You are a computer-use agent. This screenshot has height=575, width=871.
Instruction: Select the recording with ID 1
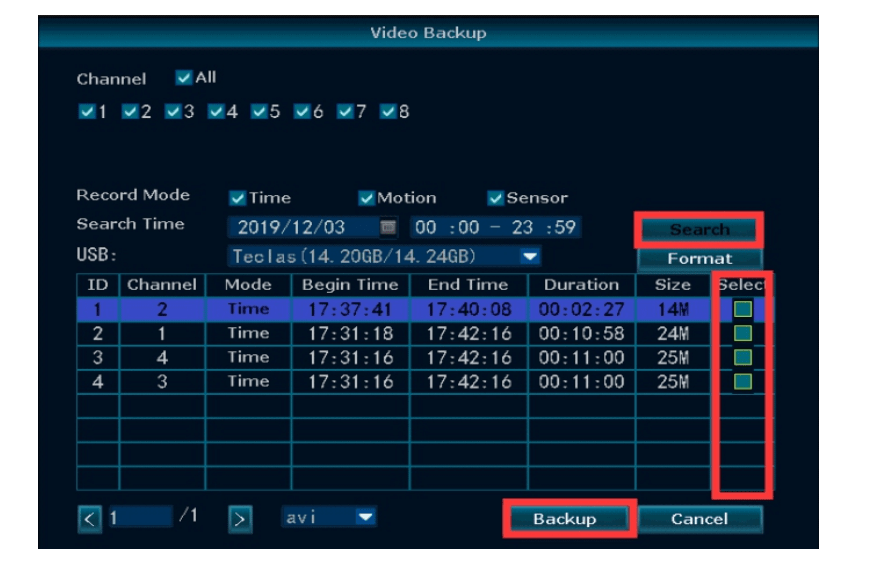coord(743,310)
